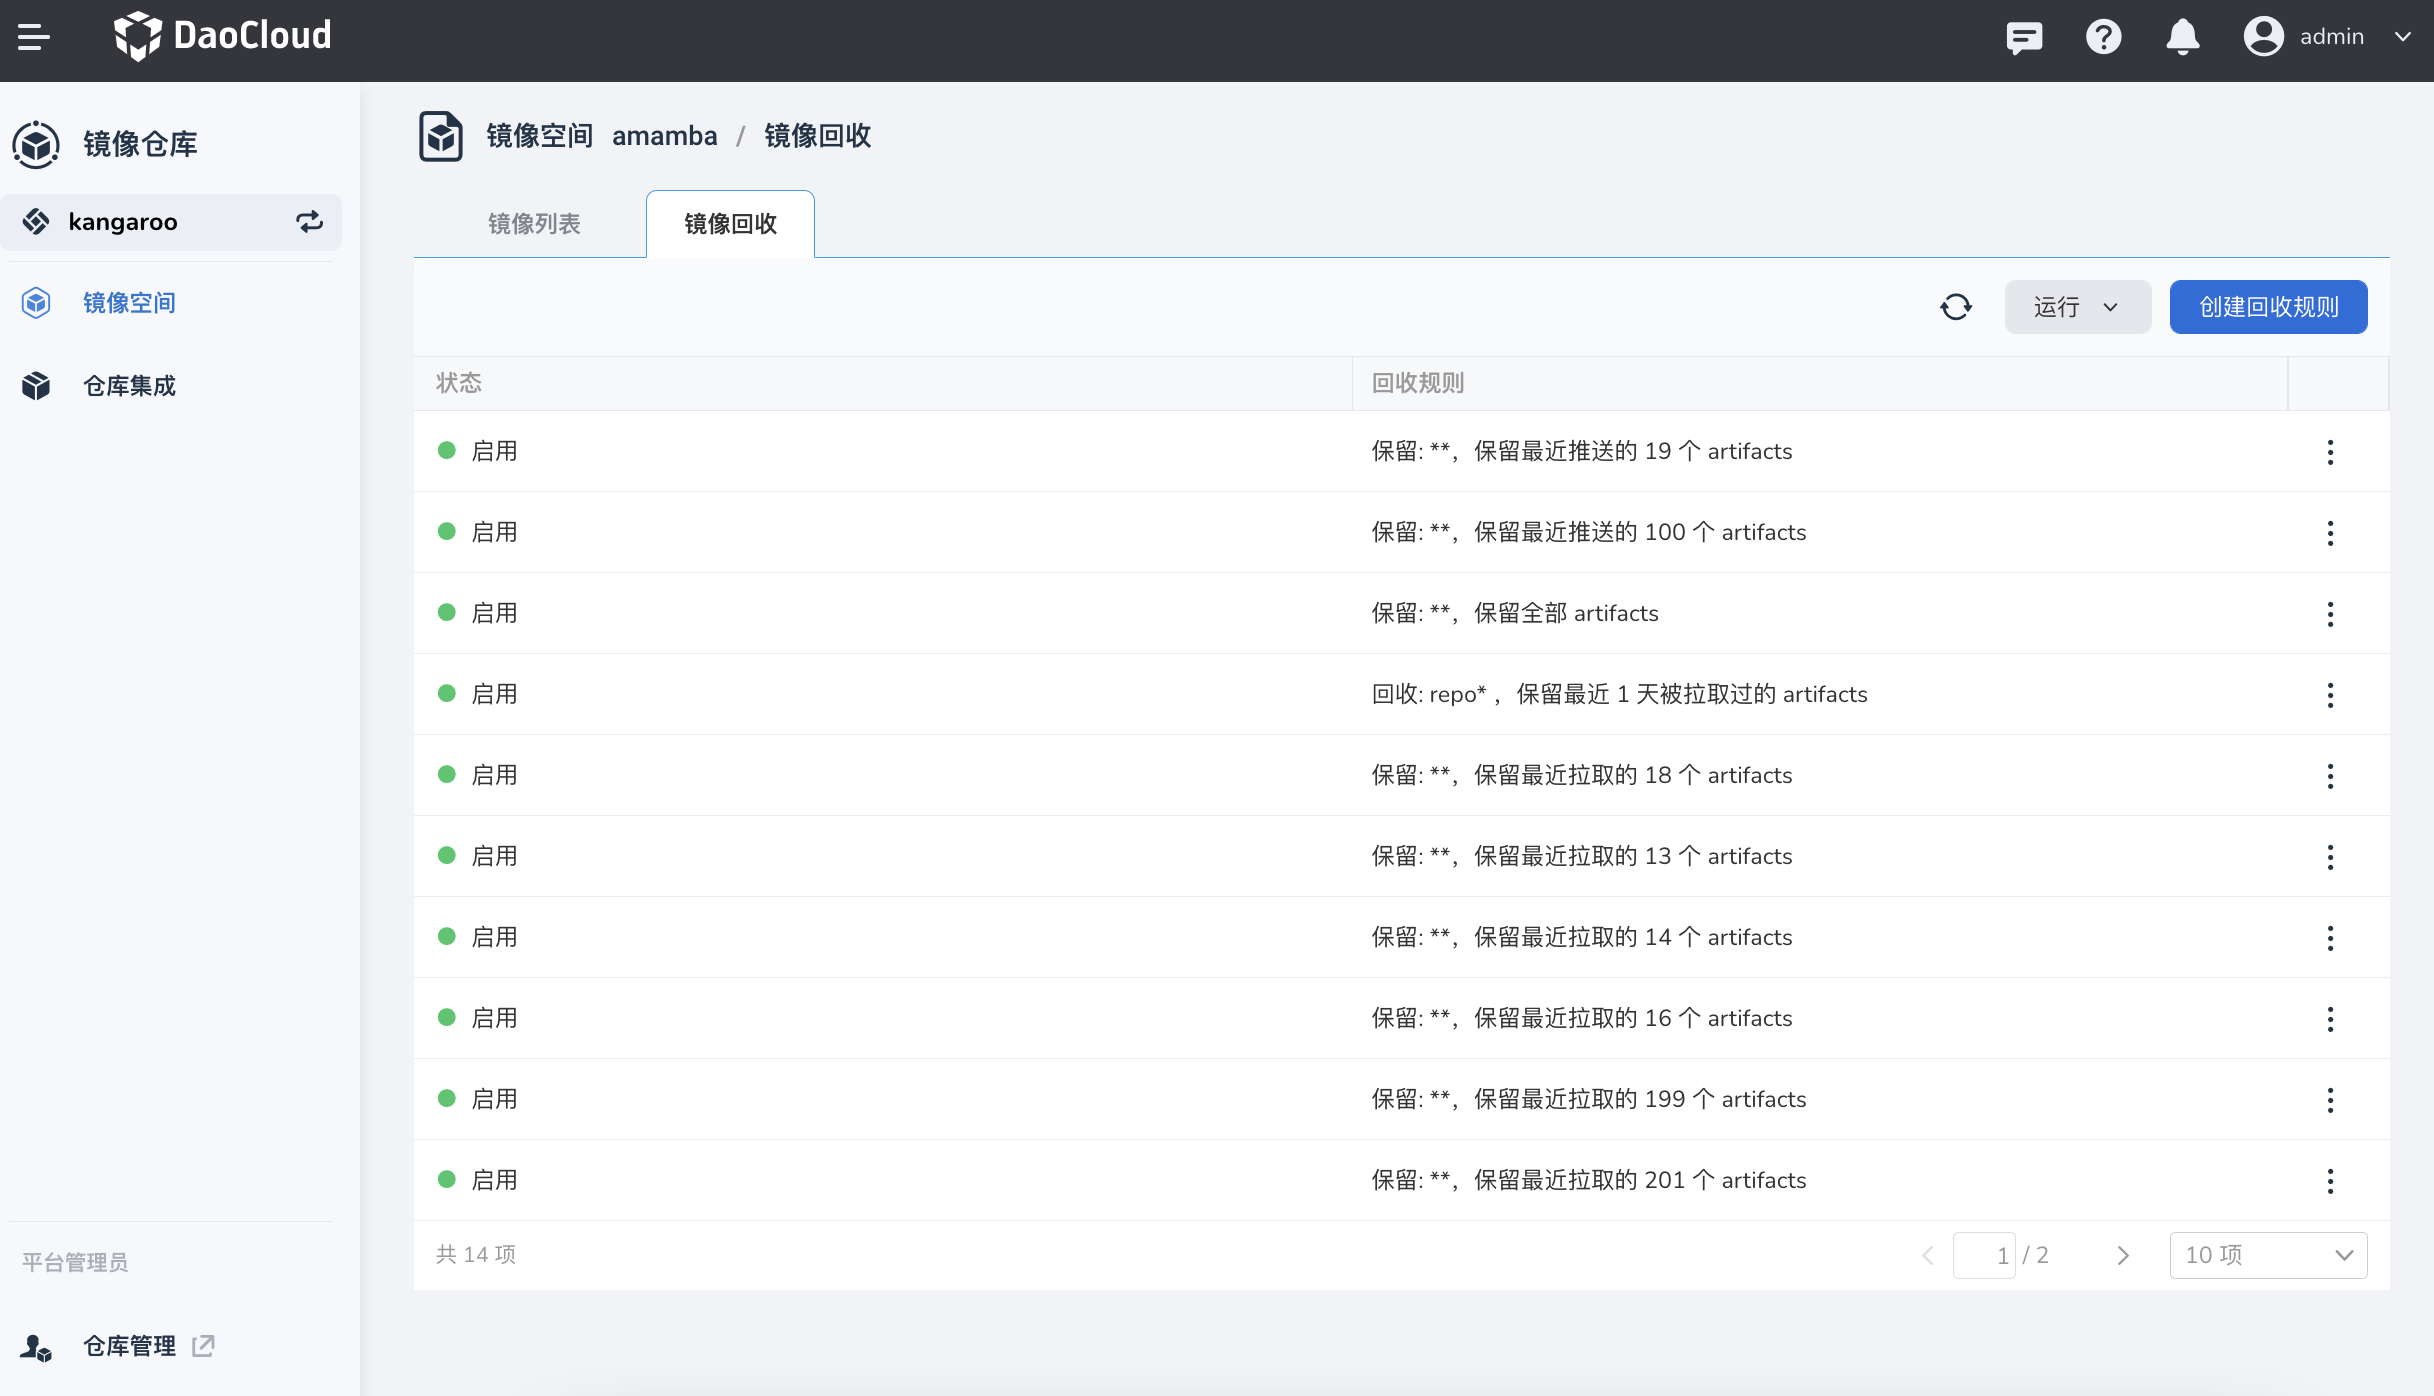Open actions menu for the 18 artifacts rule
The width and height of the screenshot is (2434, 1396).
coord(2330,776)
